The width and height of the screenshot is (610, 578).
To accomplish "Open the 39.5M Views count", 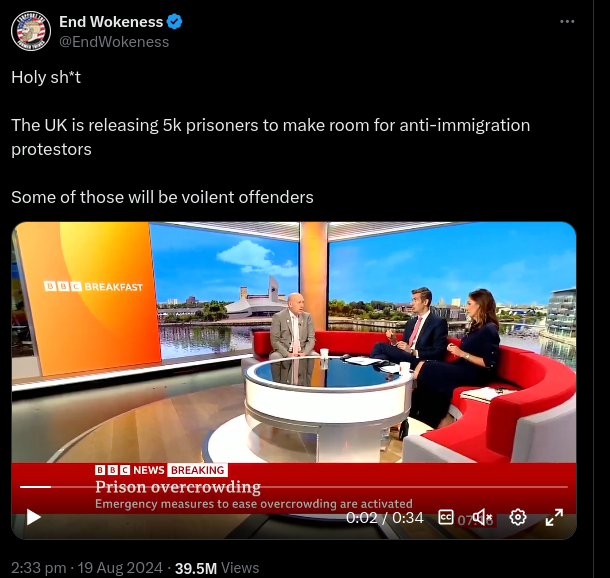I will click(x=217, y=568).
